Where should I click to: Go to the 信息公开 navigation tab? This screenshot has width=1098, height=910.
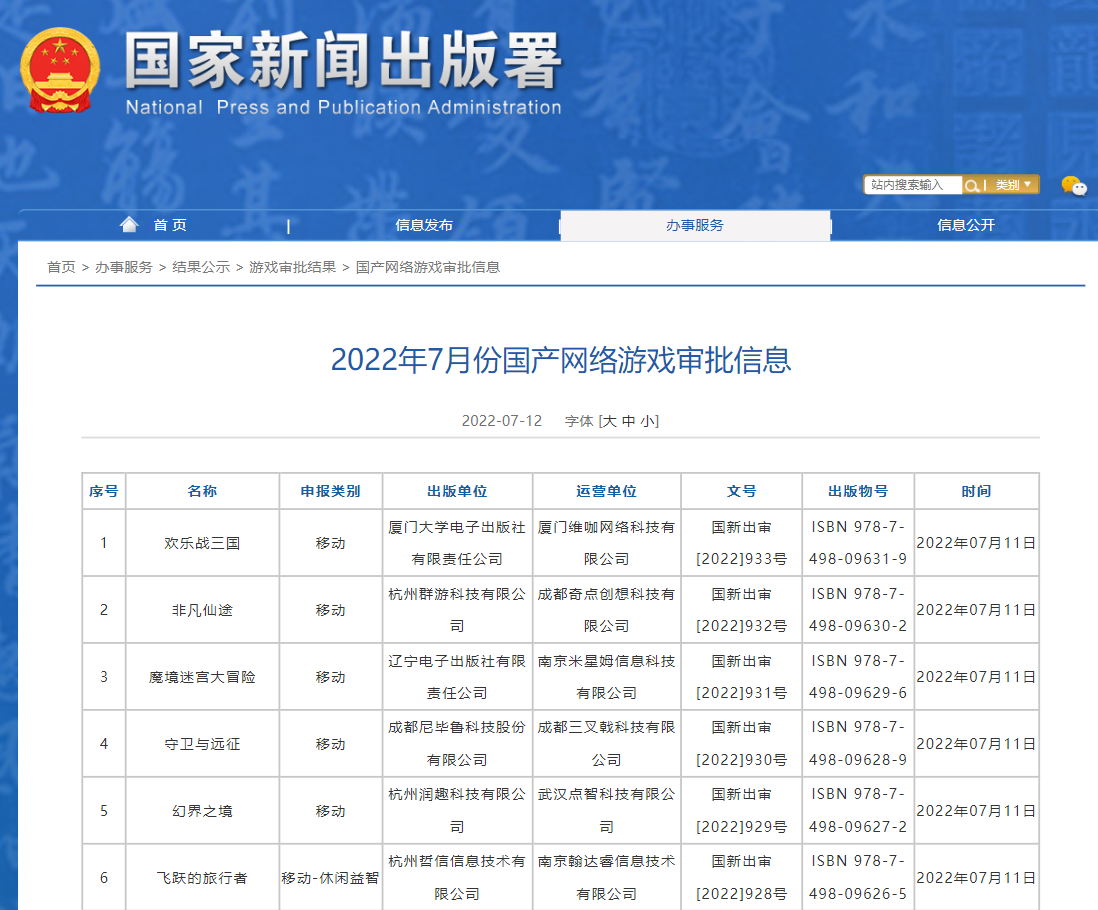point(966,226)
